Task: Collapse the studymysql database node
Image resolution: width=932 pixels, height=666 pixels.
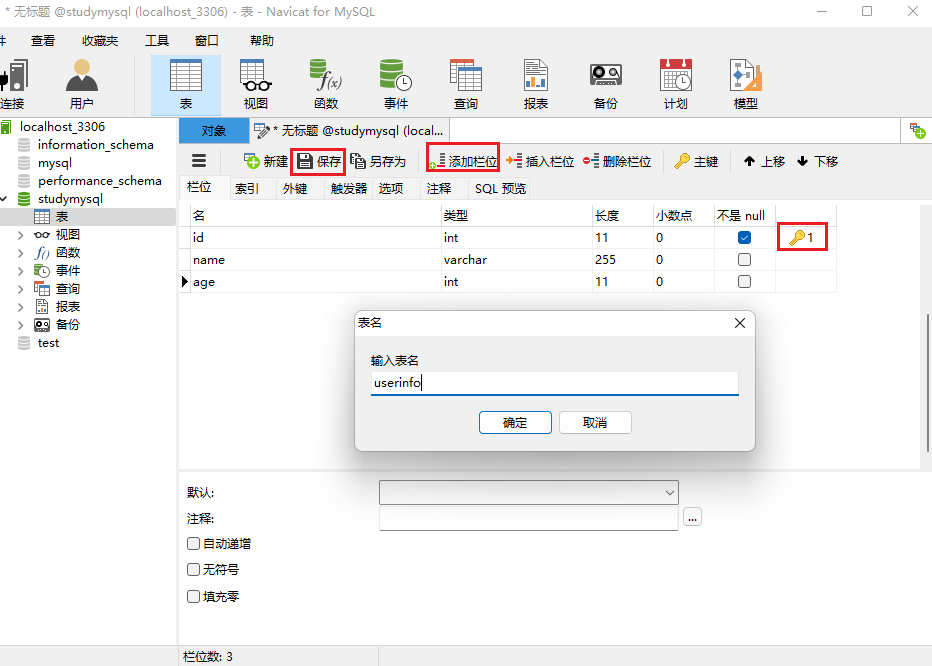Action: click(5, 199)
